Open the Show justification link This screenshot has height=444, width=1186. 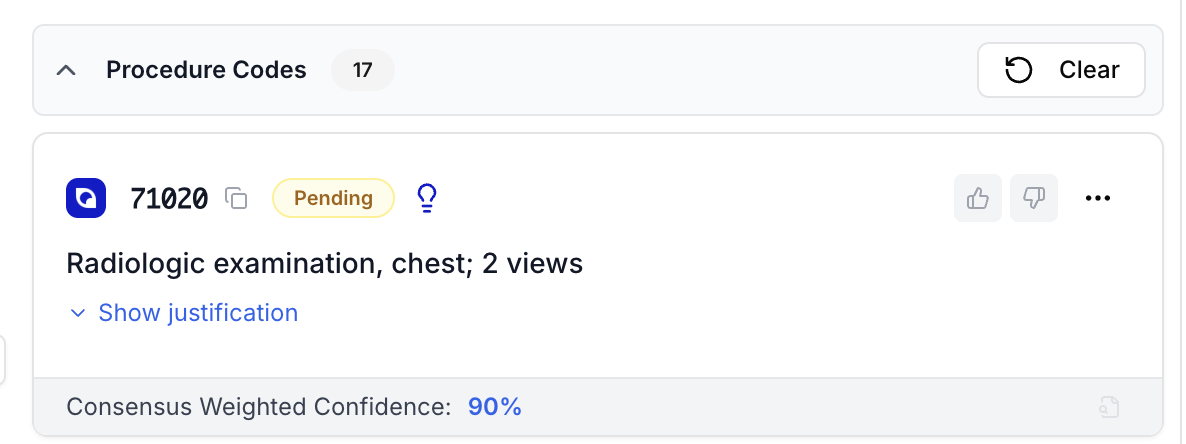point(198,313)
